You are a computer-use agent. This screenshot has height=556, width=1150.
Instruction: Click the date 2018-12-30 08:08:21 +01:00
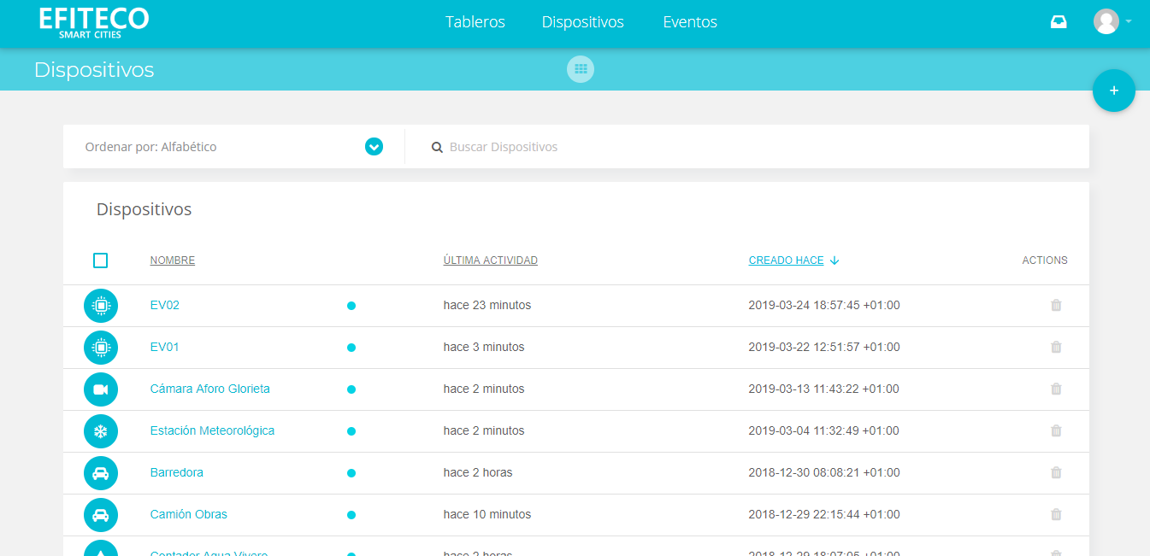(x=824, y=473)
